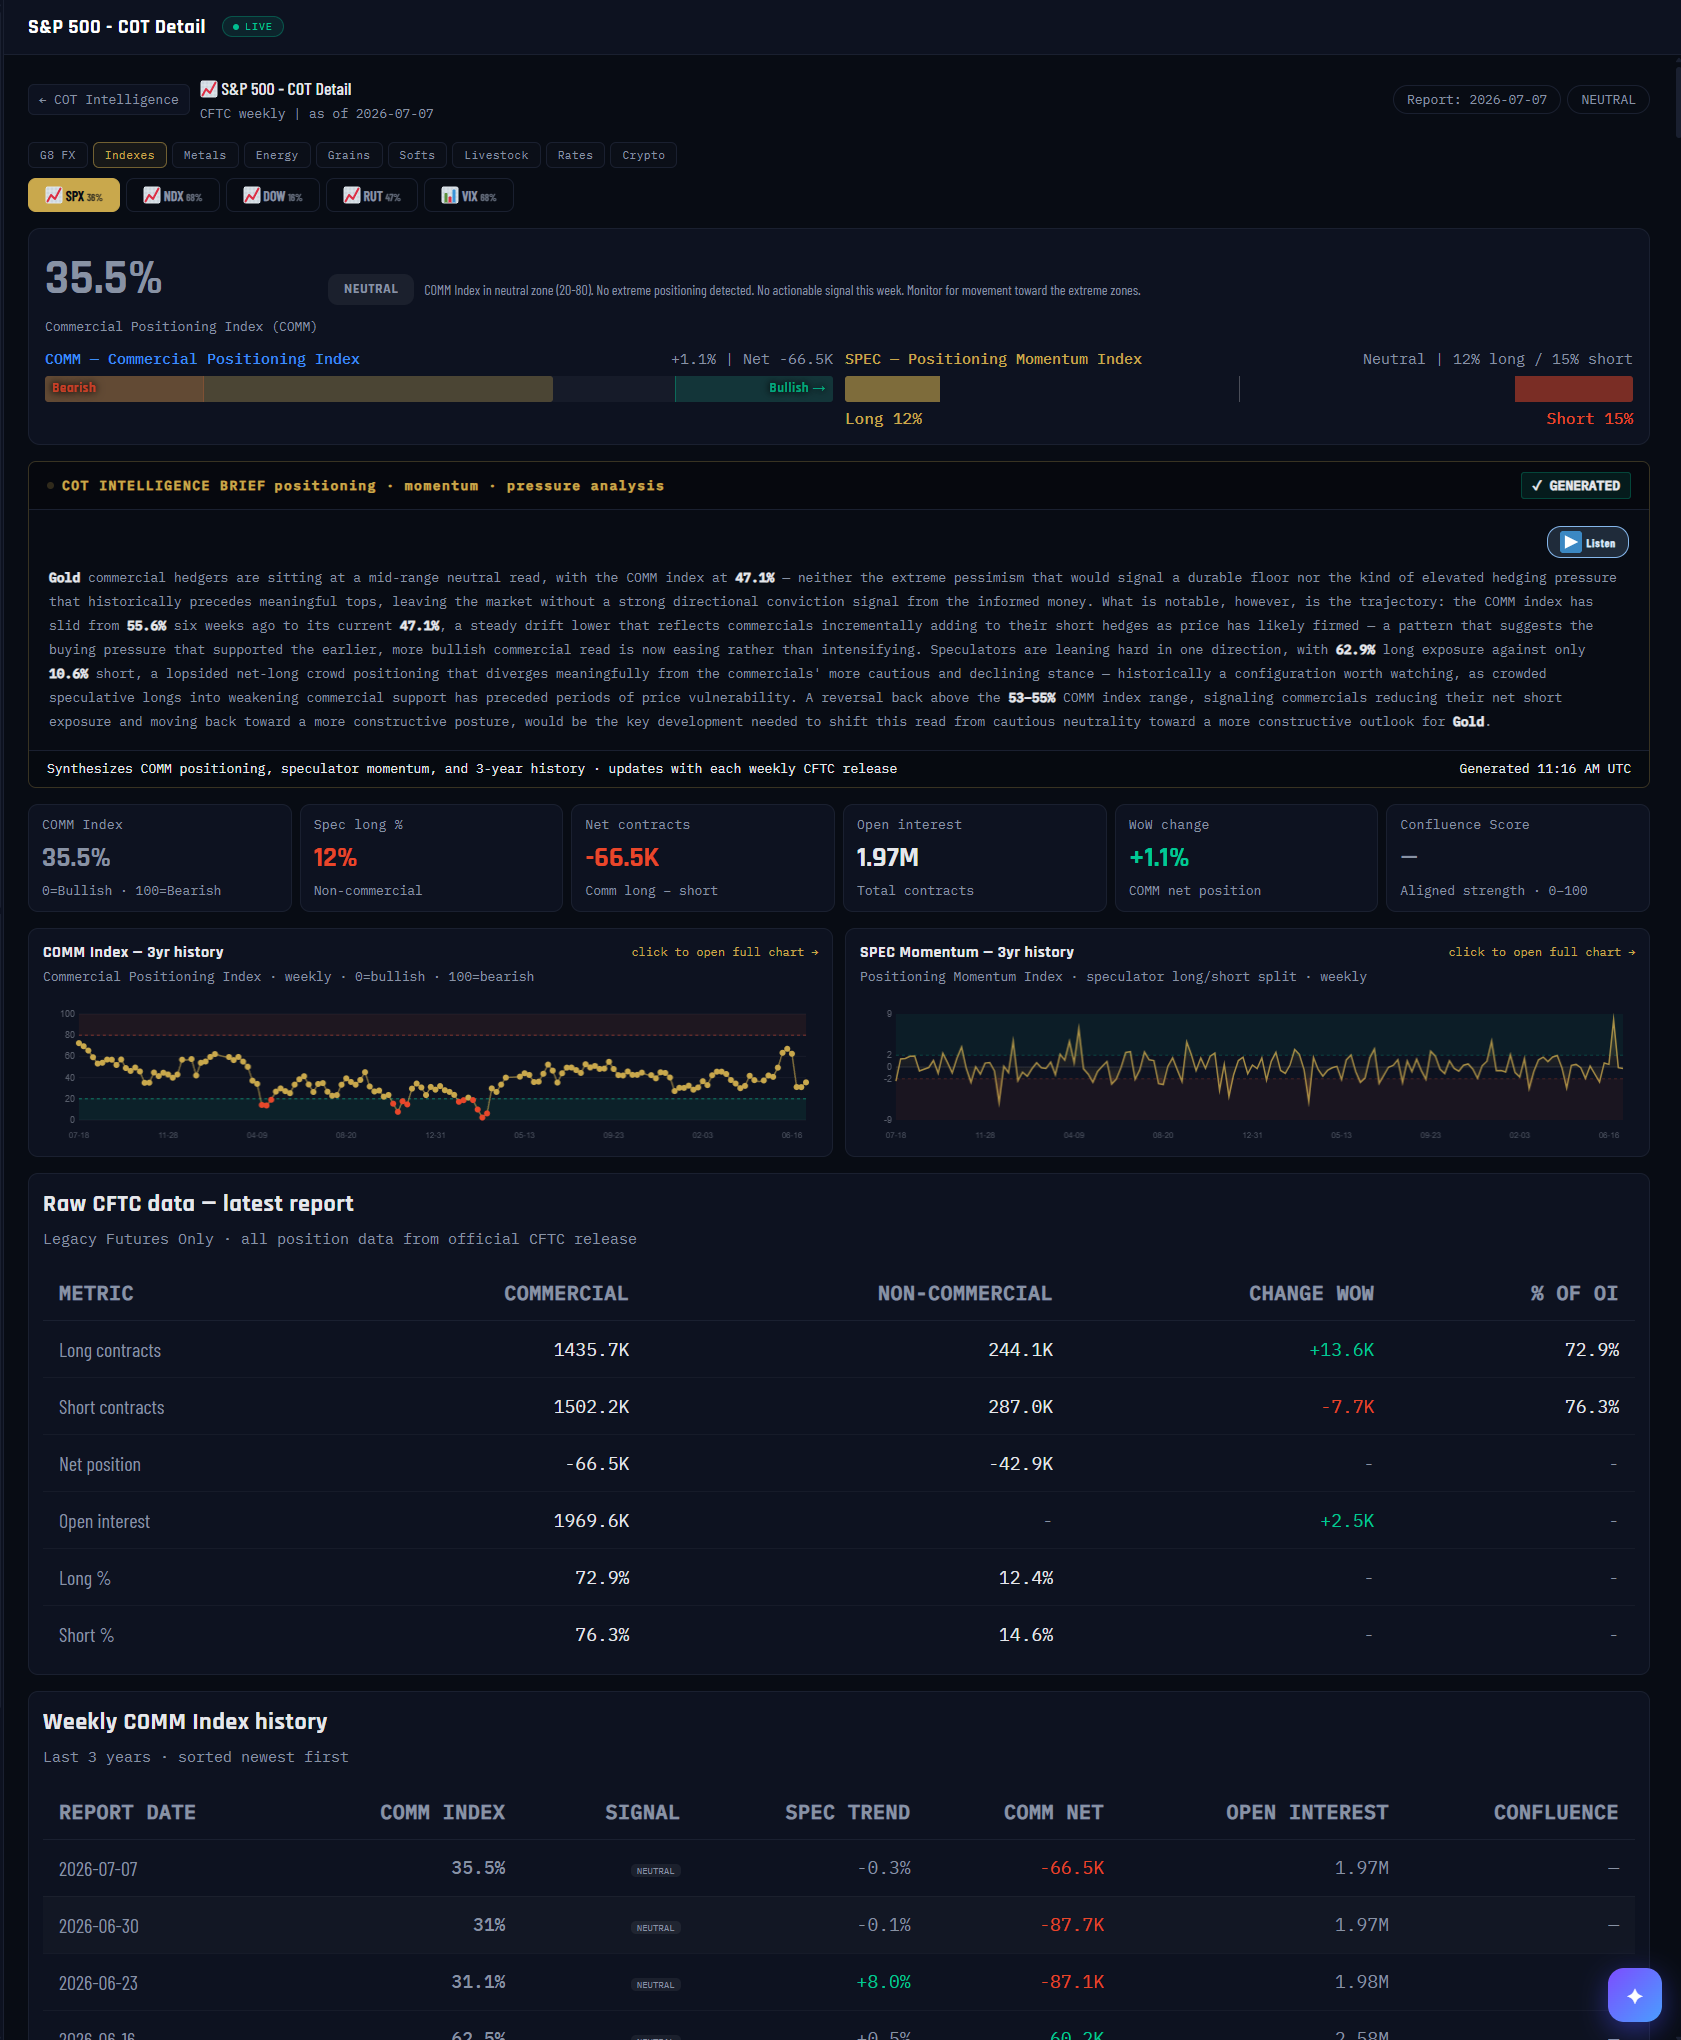
Task: Go back to COT Intelligence
Action: pos(109,100)
